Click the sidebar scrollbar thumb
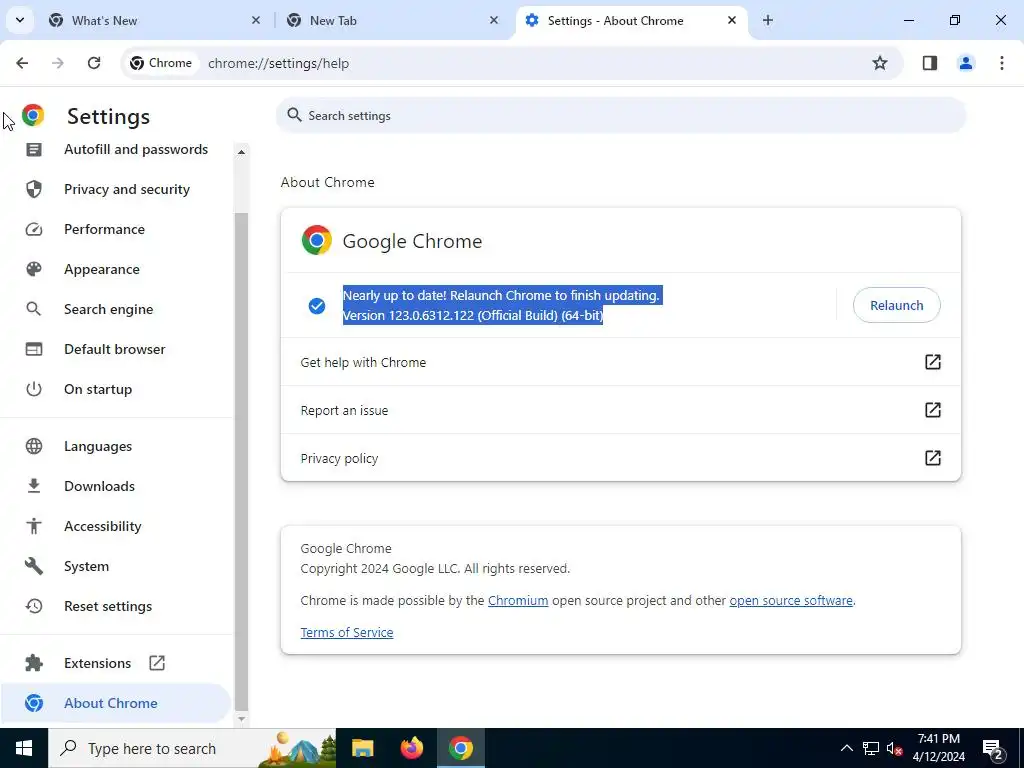 (241, 460)
